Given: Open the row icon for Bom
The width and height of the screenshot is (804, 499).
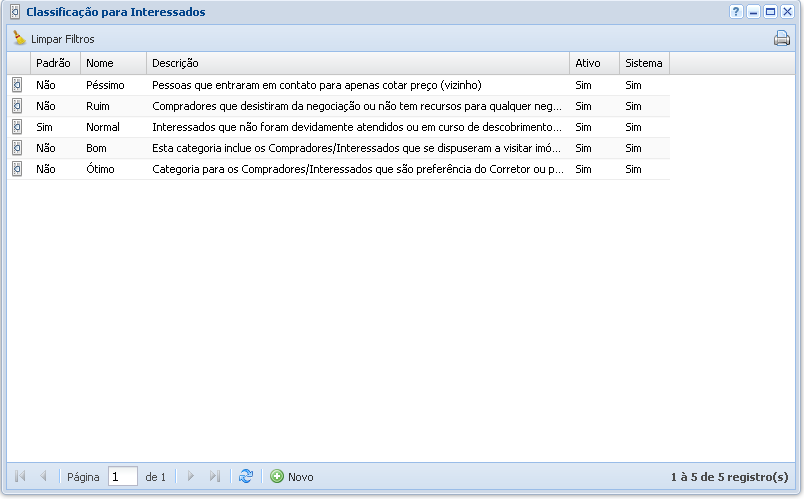Looking at the screenshot, I should tap(17, 148).
